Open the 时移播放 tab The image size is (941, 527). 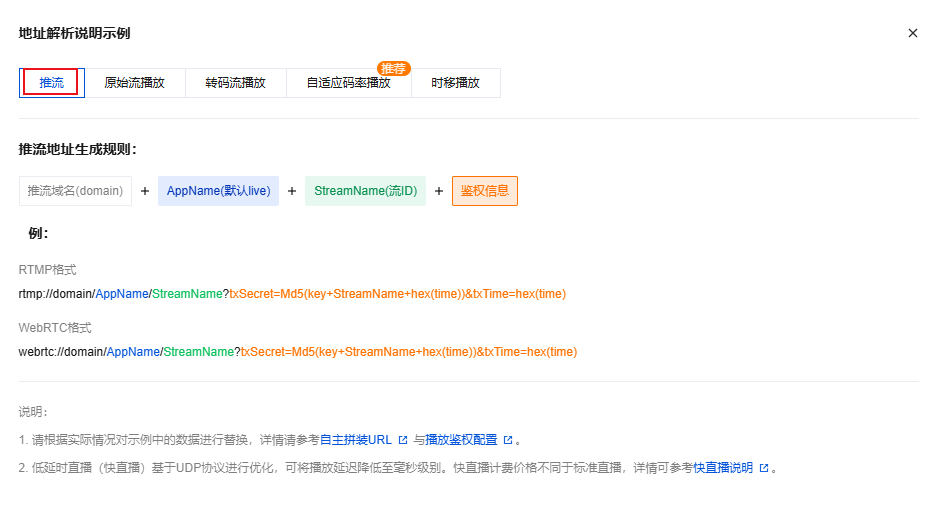455,83
